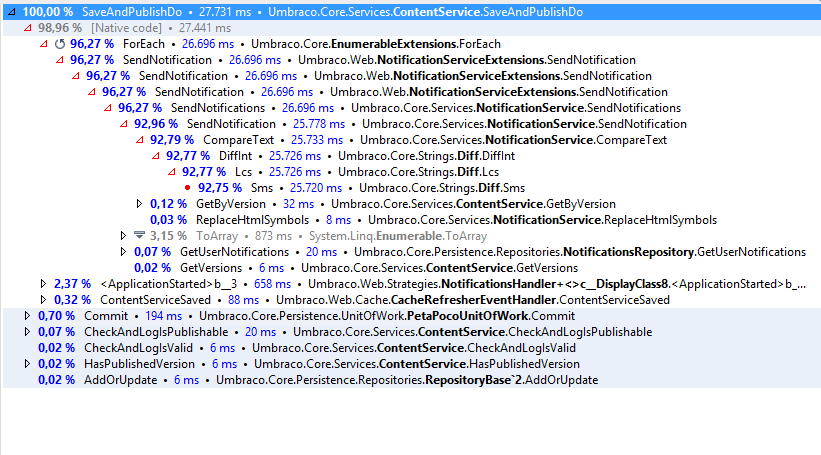This screenshot has height=455, width=821.
Task: Select the AddOrUpdate row
Action: coord(410,380)
